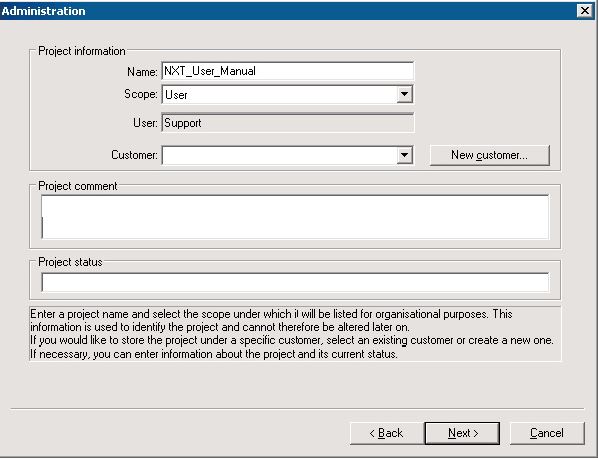Viewport: 598px width, 460px height.
Task: Click the Project information group heading
Action: [x=82, y=51]
